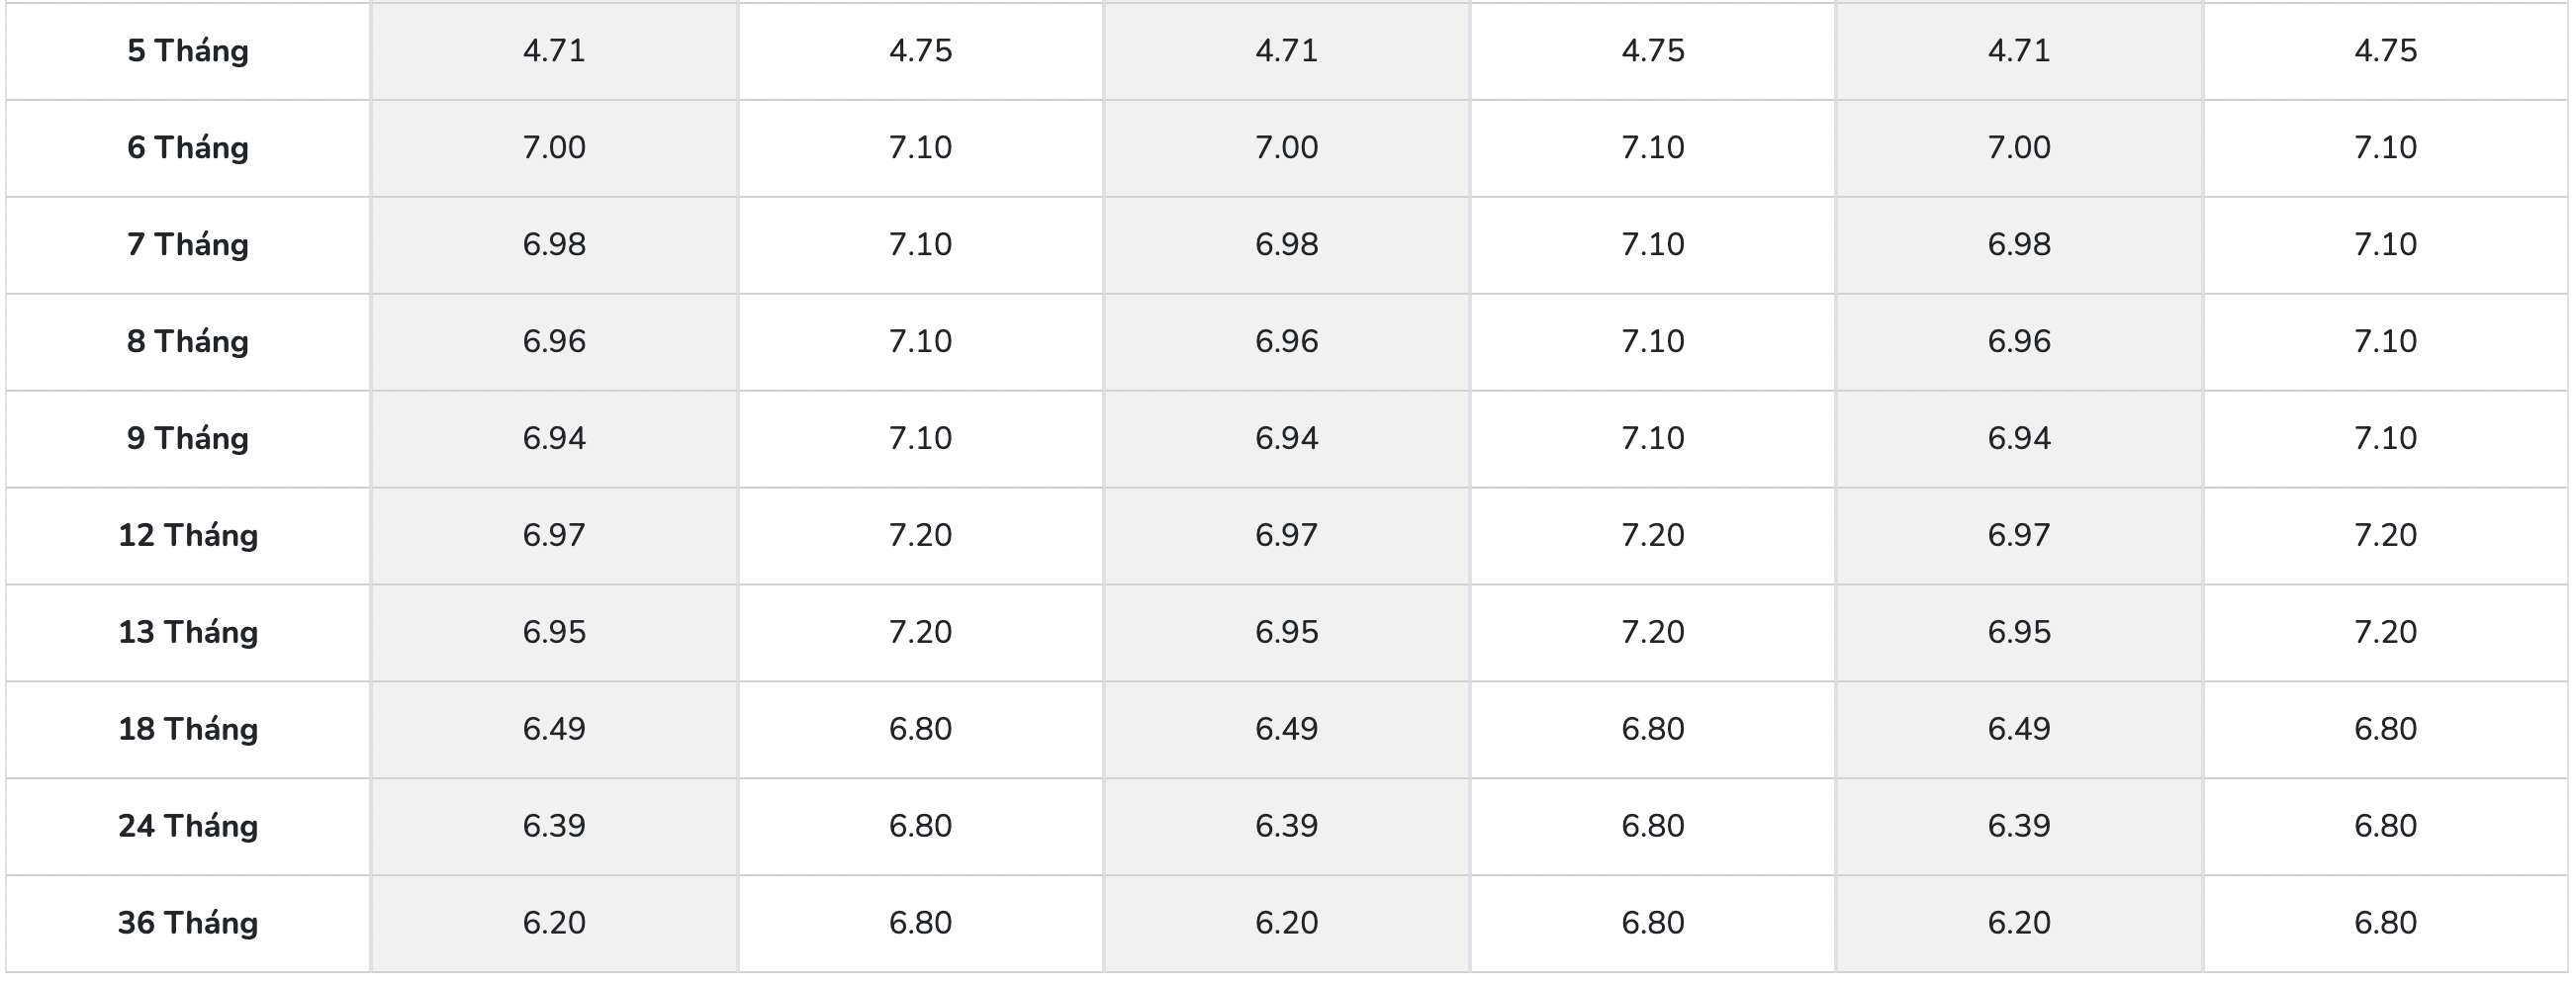Select the "6 Tháng" term cell
The height and width of the screenshot is (985, 2576).
point(188,148)
